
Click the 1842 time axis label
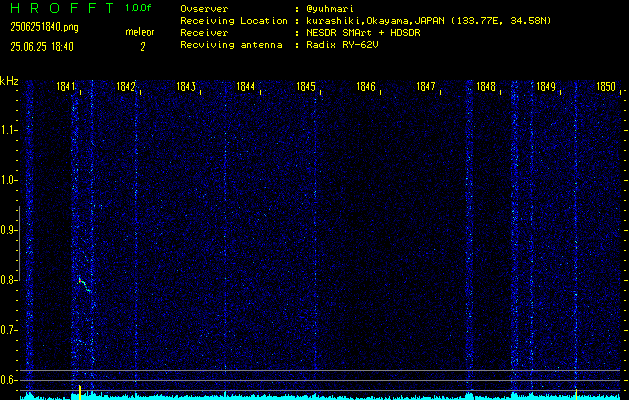126,86
